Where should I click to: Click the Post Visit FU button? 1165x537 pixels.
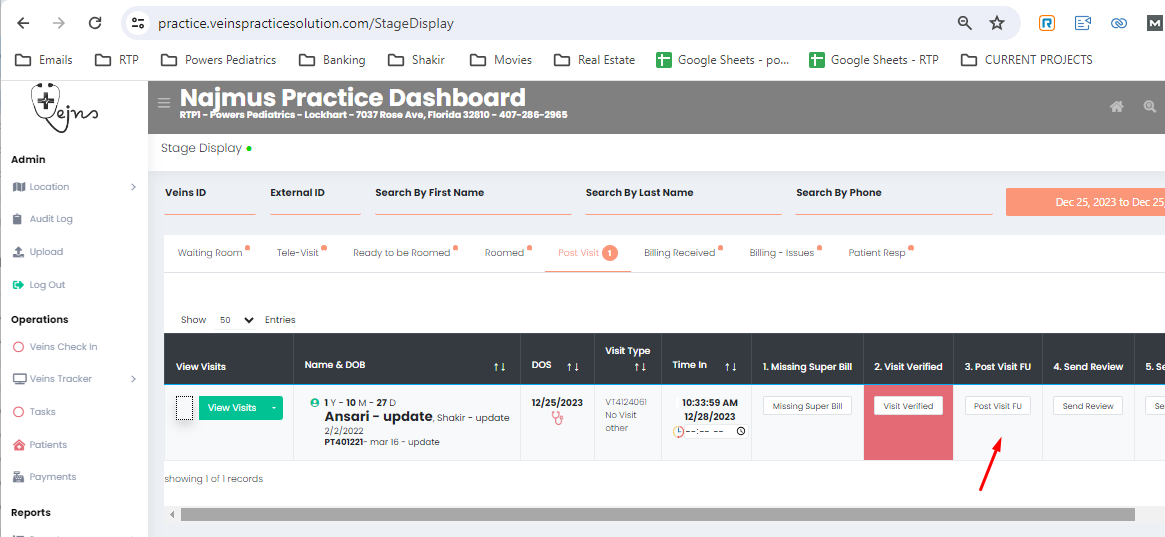click(997, 406)
